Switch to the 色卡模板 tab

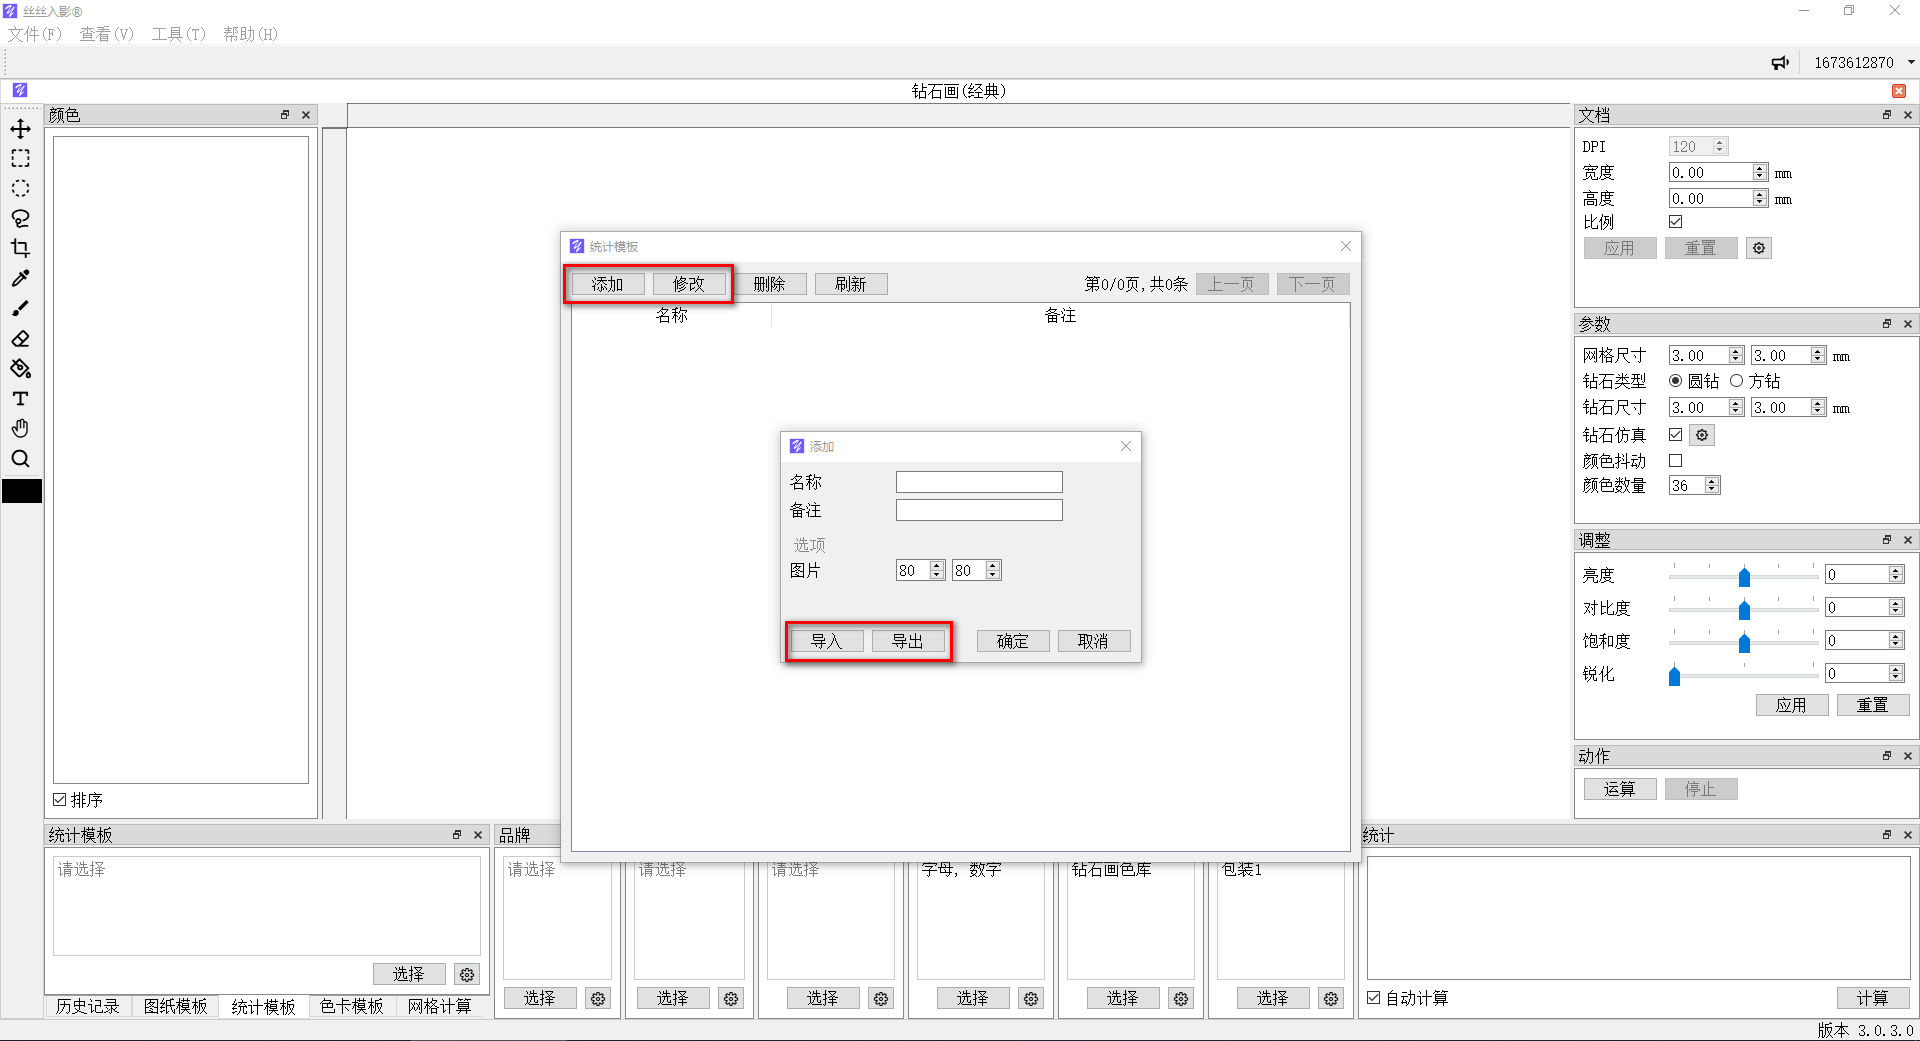351,1006
